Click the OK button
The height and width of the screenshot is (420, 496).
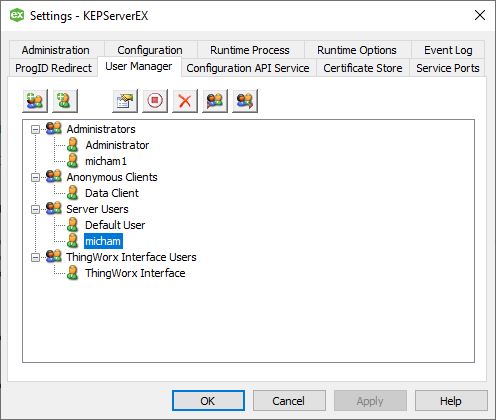coord(208,401)
